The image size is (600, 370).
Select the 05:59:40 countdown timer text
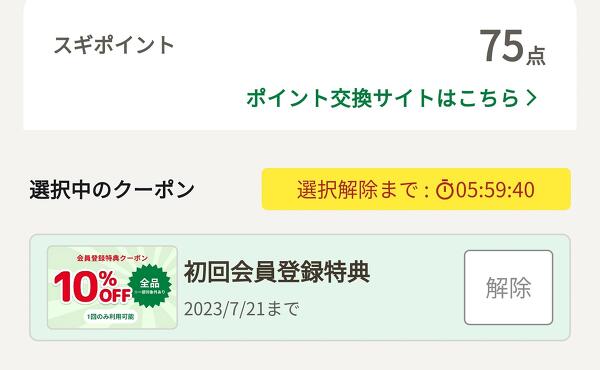point(495,190)
